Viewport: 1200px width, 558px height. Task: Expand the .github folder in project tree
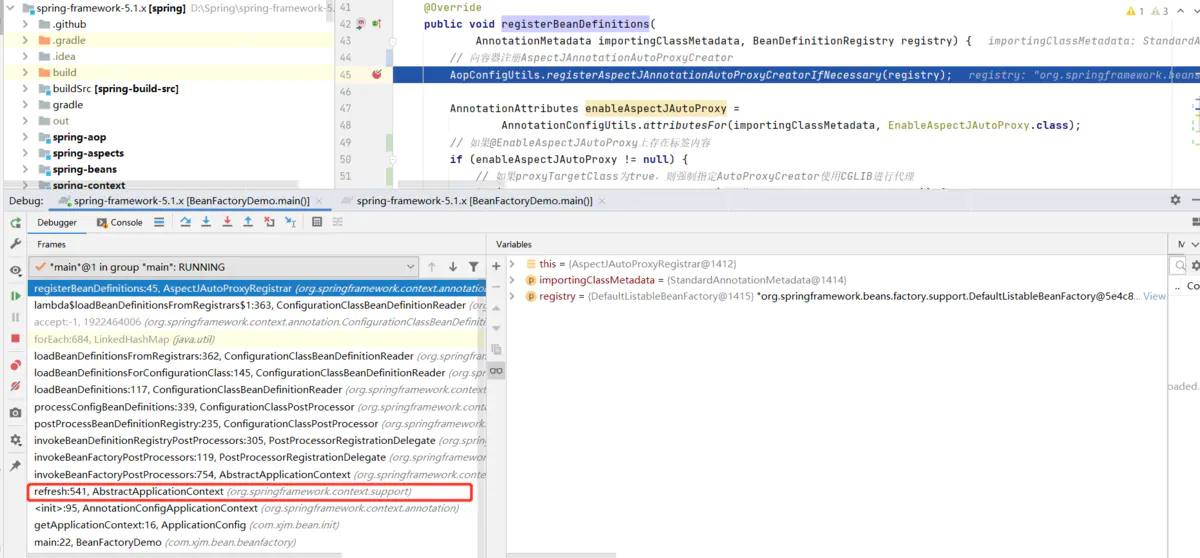[x=25, y=24]
